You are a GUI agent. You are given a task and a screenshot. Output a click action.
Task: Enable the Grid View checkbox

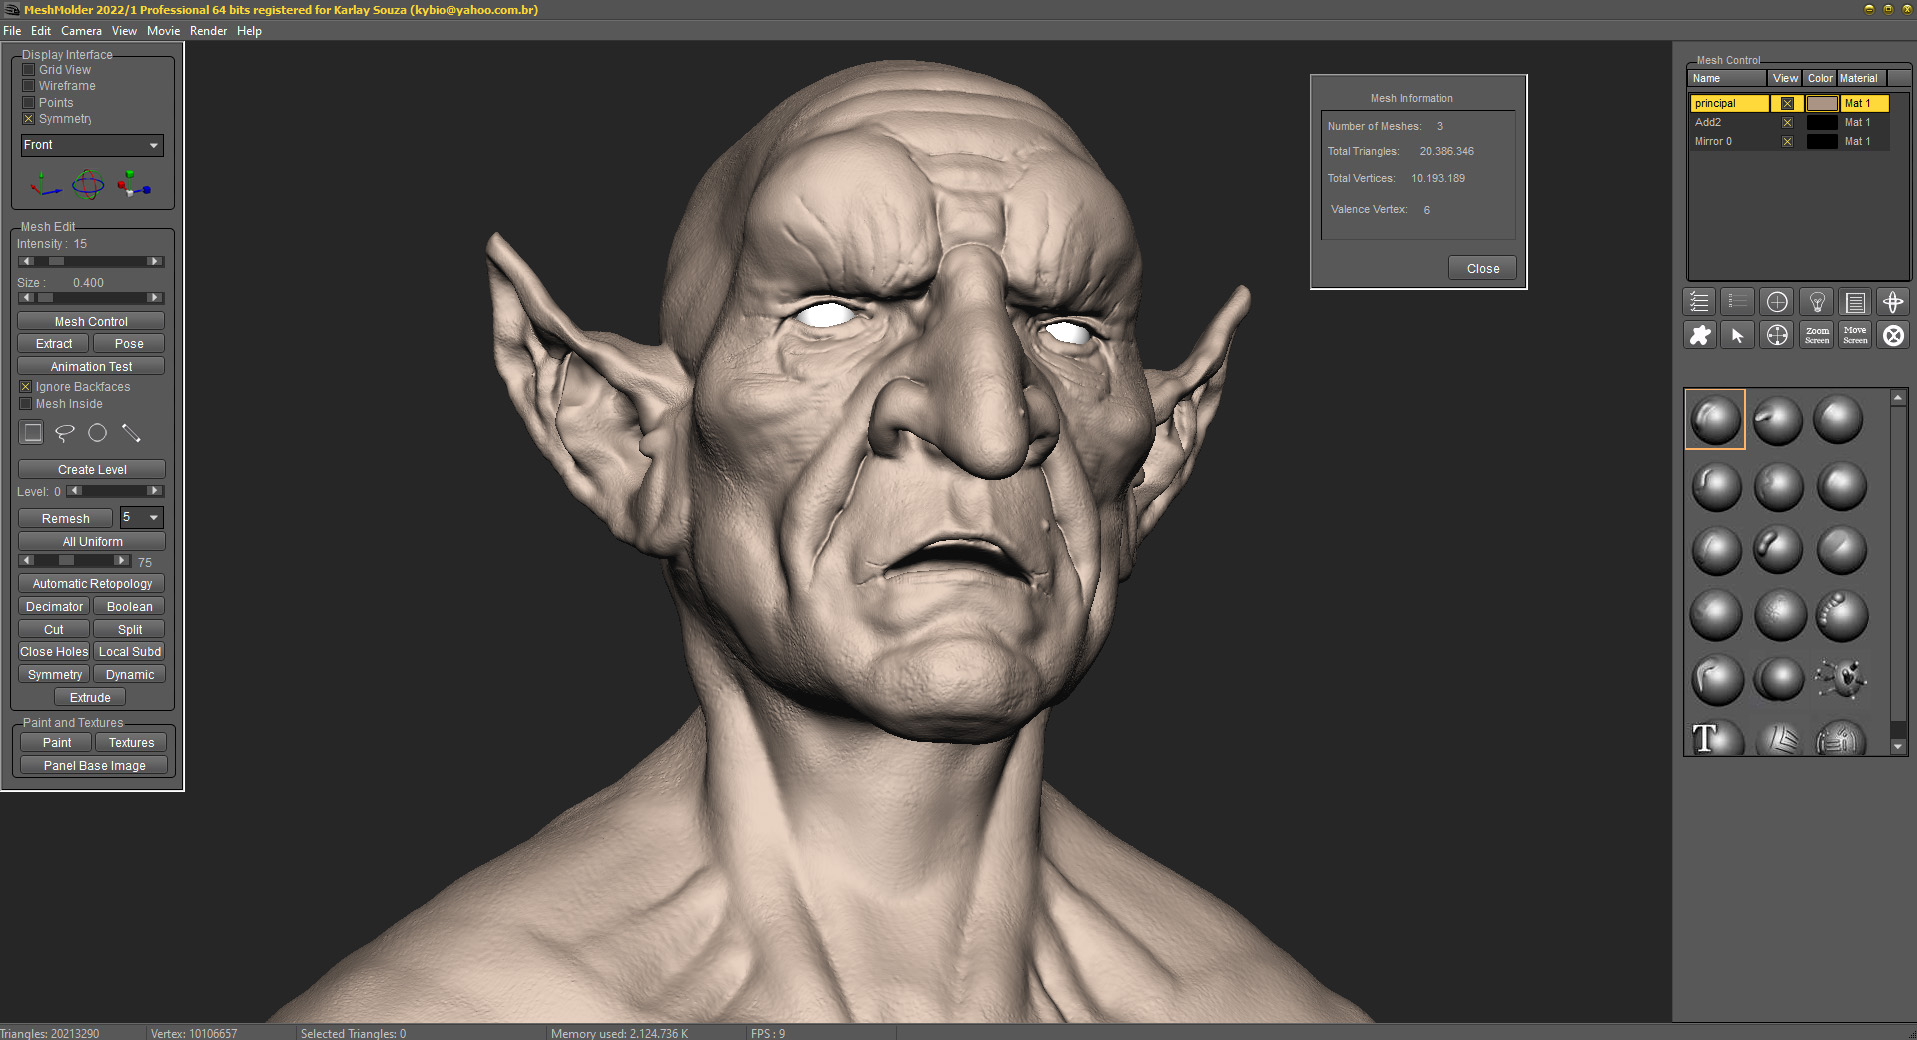point(29,70)
